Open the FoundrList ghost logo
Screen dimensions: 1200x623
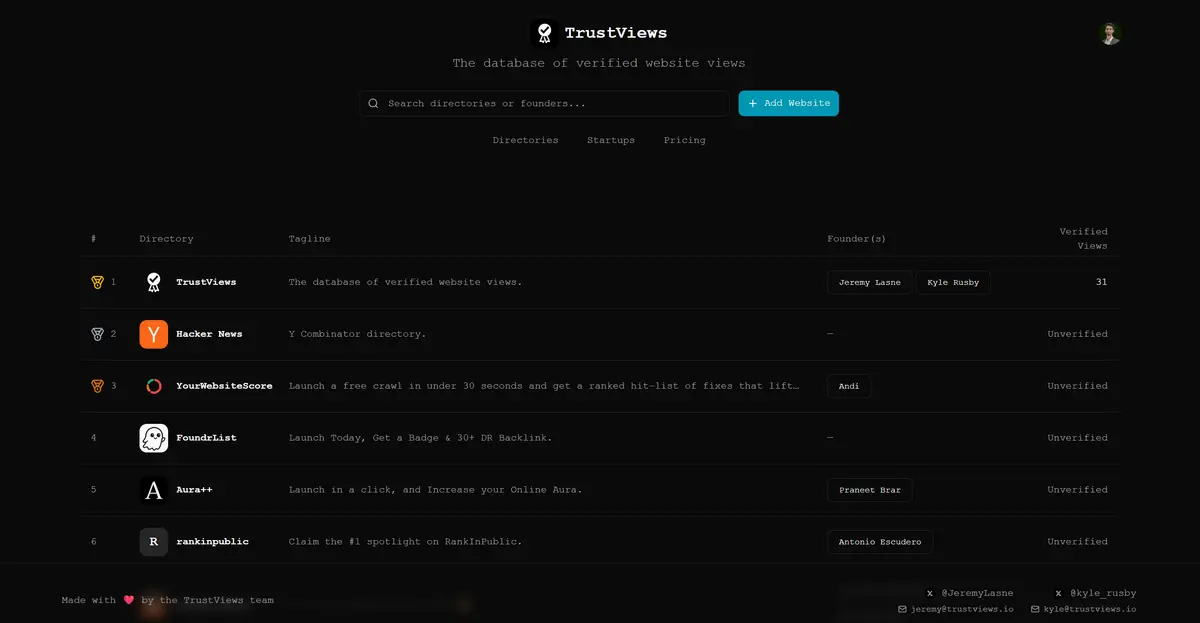[153, 438]
